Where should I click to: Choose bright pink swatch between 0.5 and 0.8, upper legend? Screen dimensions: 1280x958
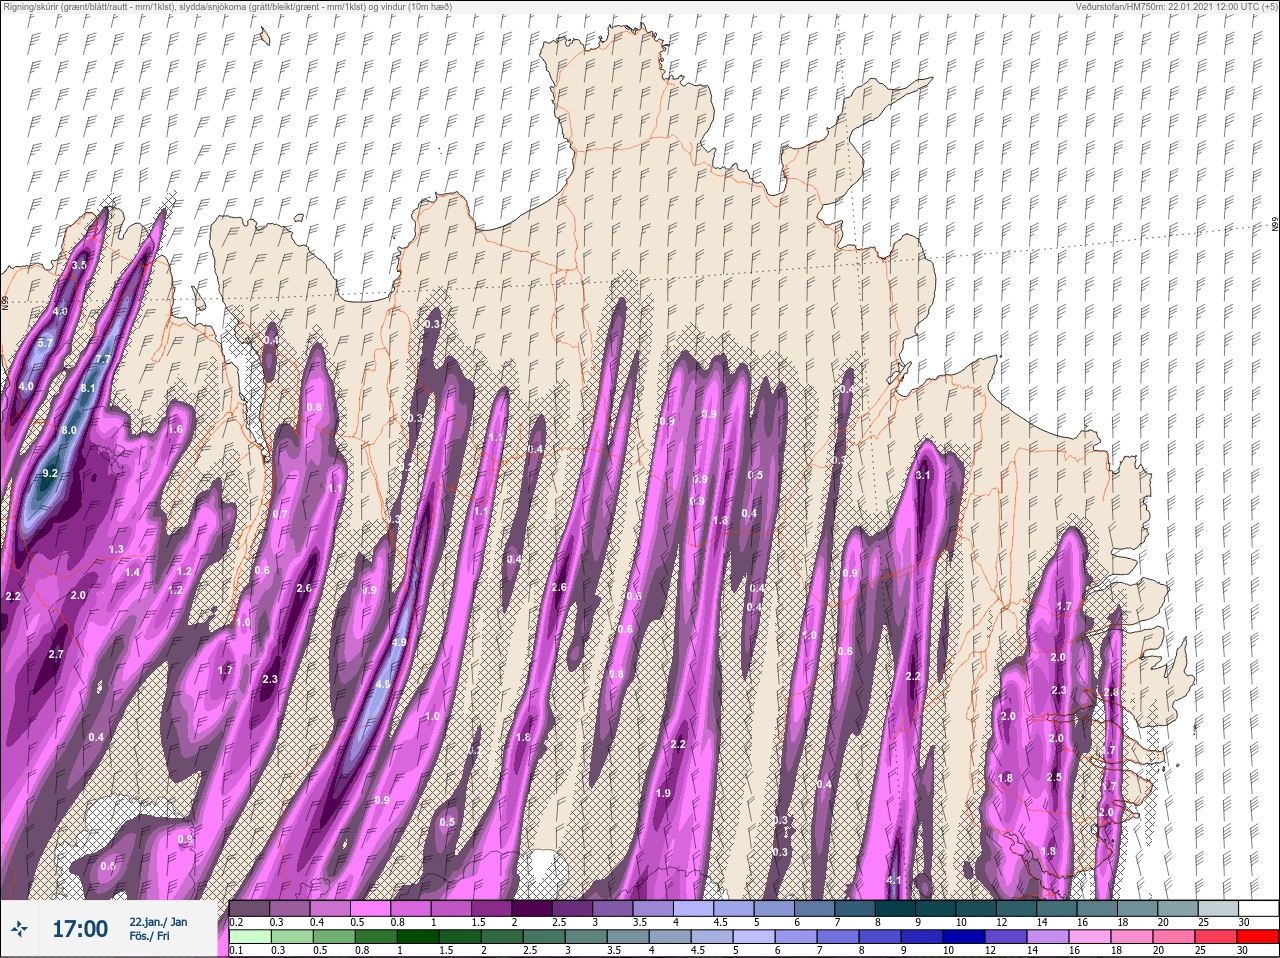tap(371, 908)
